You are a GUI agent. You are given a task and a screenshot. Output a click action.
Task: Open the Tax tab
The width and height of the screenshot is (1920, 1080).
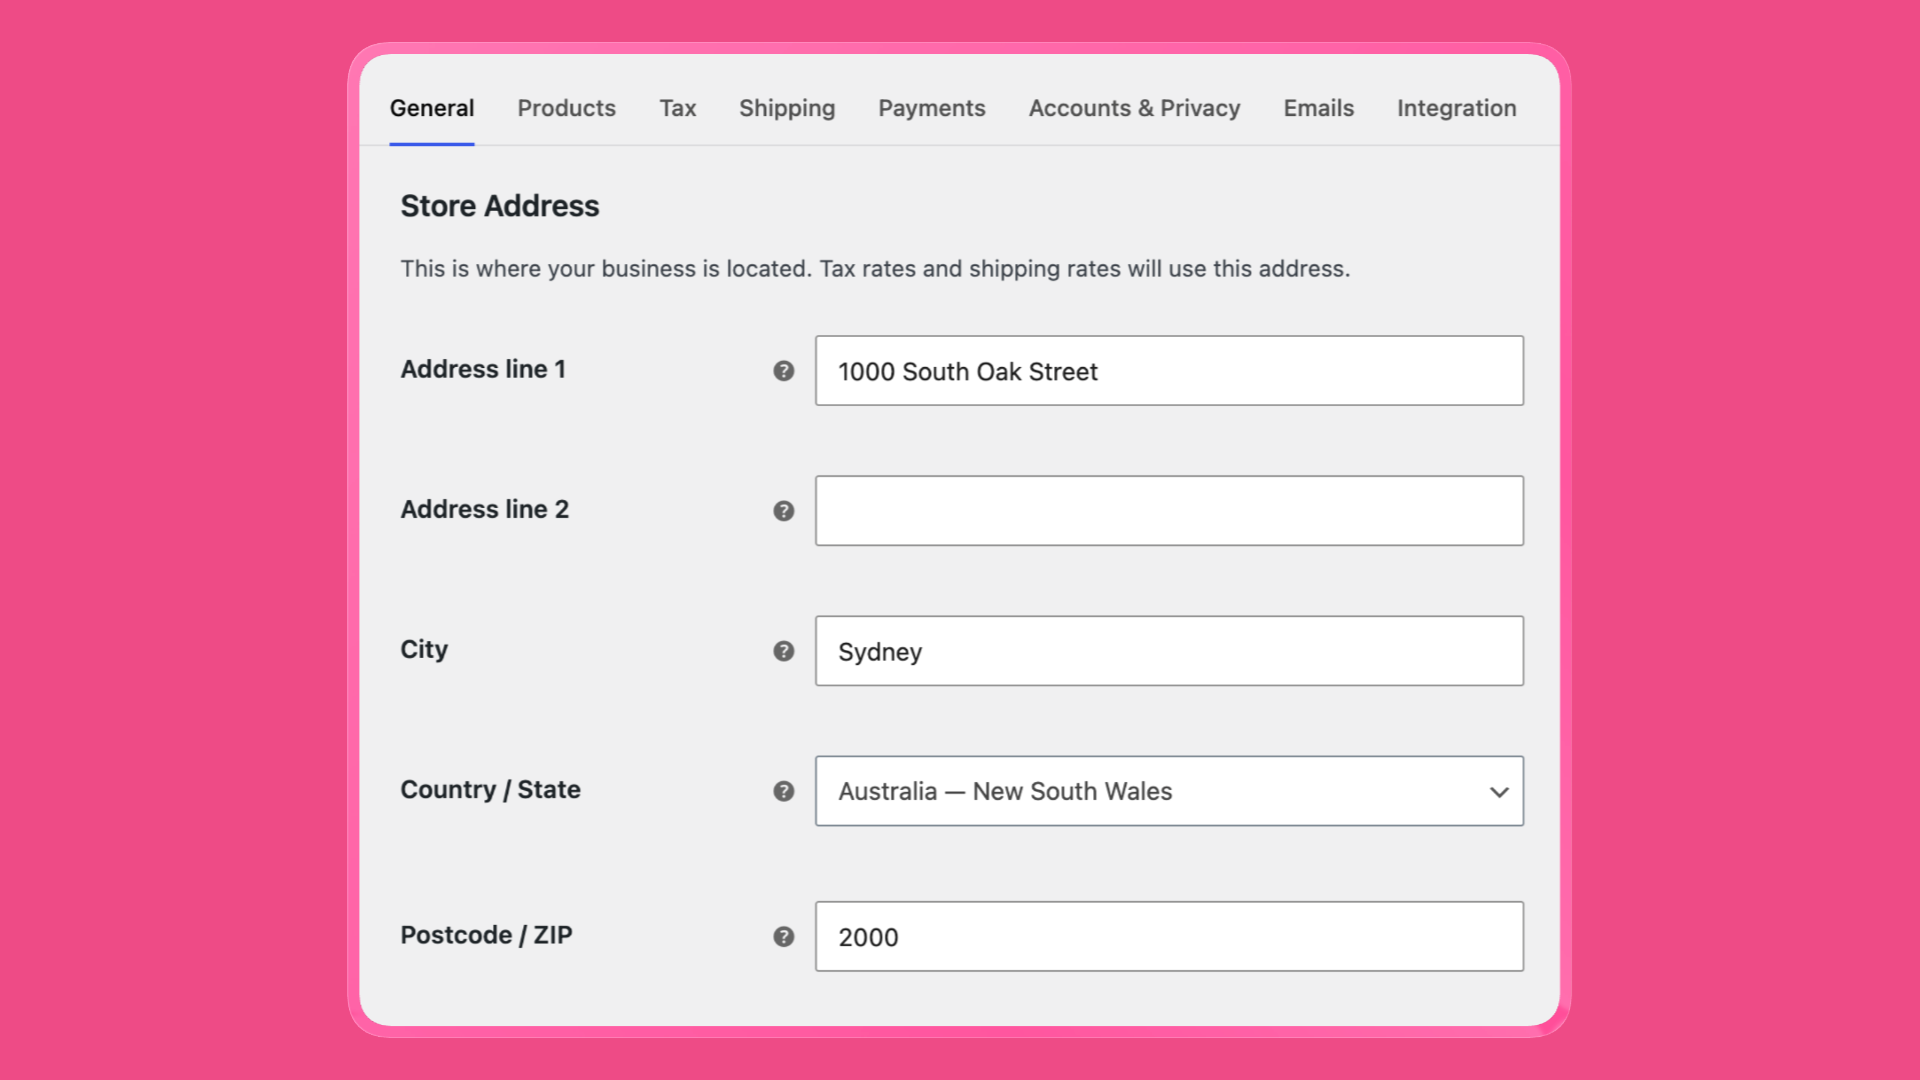coord(677,108)
